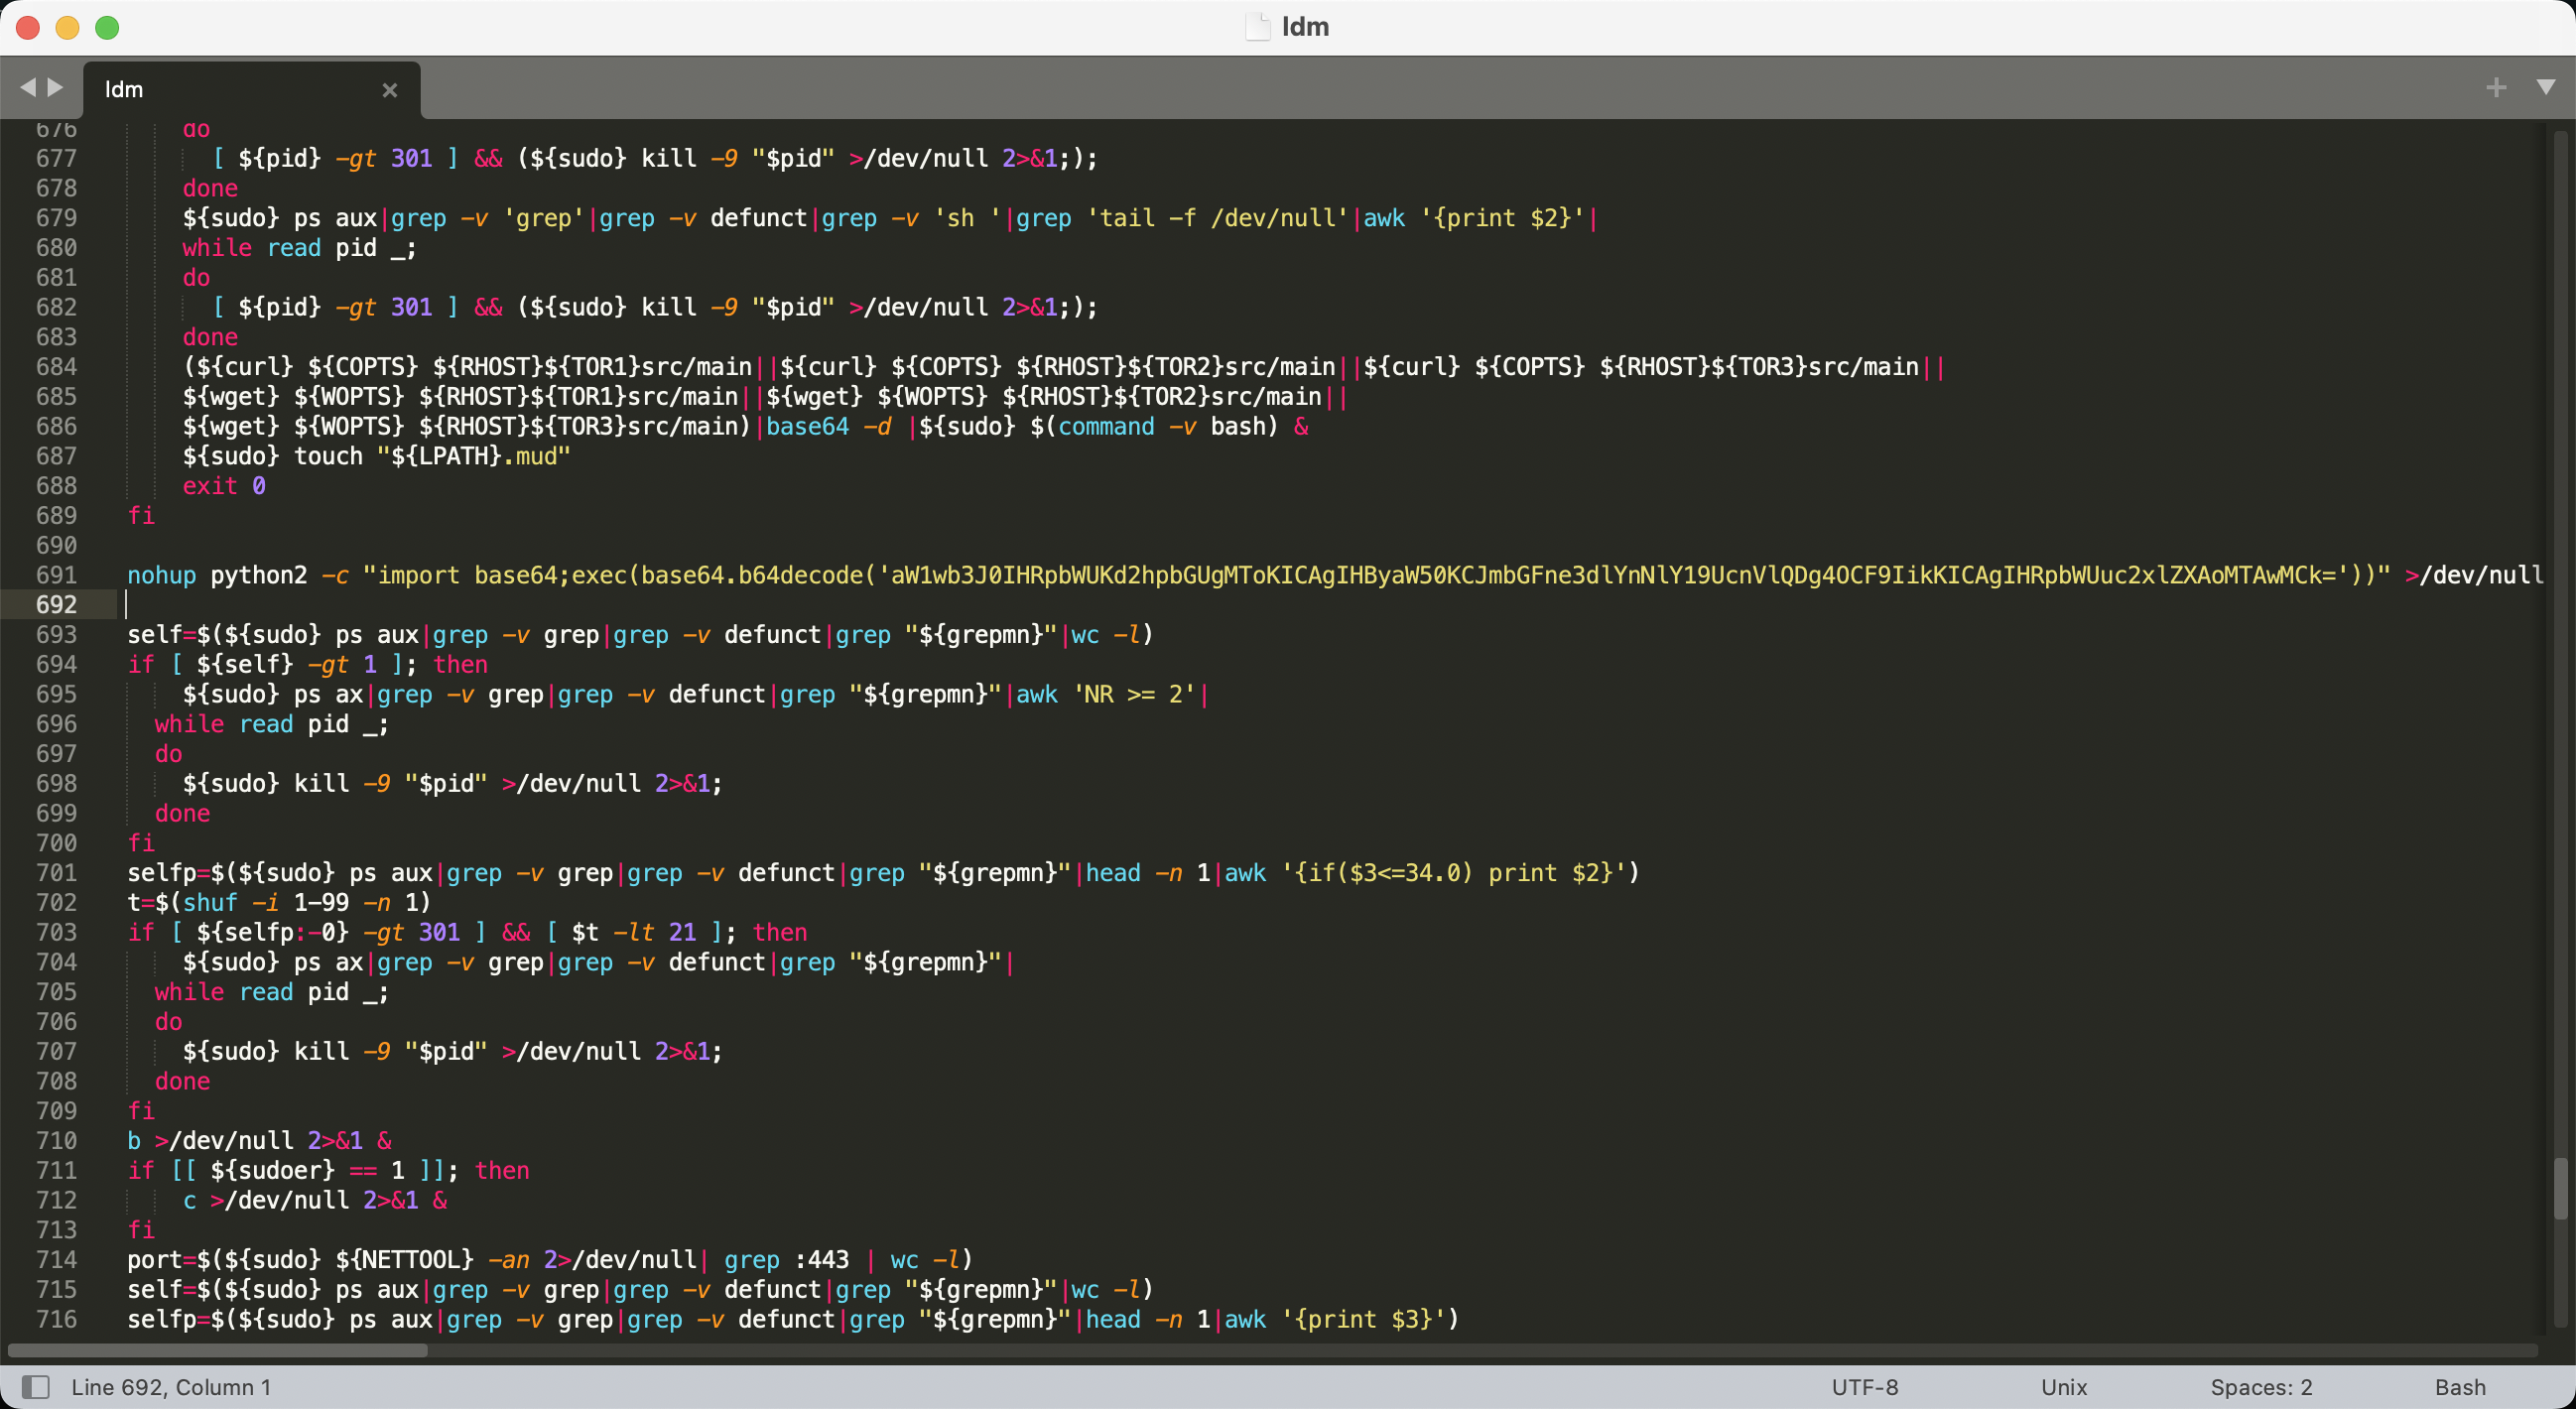This screenshot has height=1409, width=2576.
Task: Click 'b >/dev/null' on line 710
Action: (x=210, y=1141)
